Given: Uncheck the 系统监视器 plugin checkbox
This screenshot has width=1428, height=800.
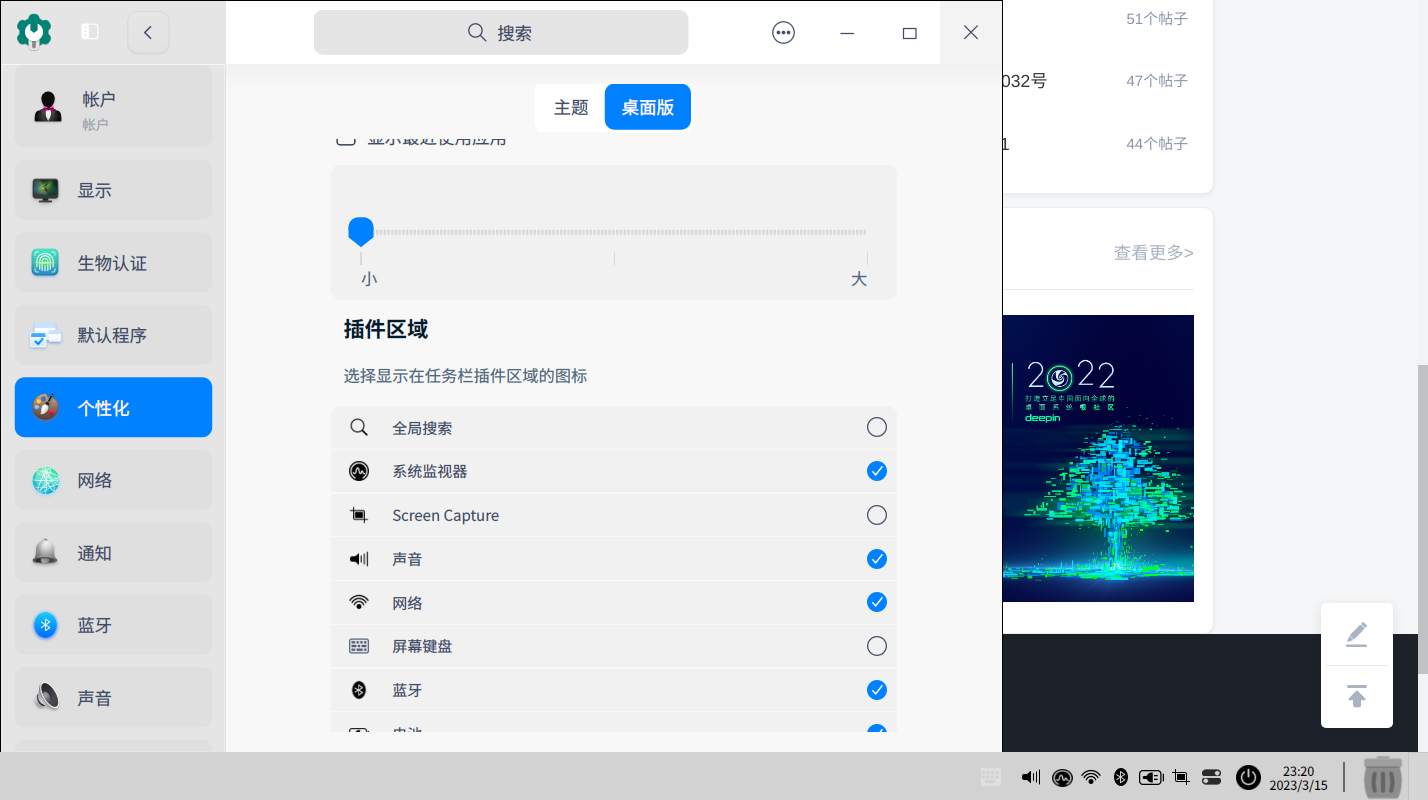Looking at the screenshot, I should click(877, 471).
